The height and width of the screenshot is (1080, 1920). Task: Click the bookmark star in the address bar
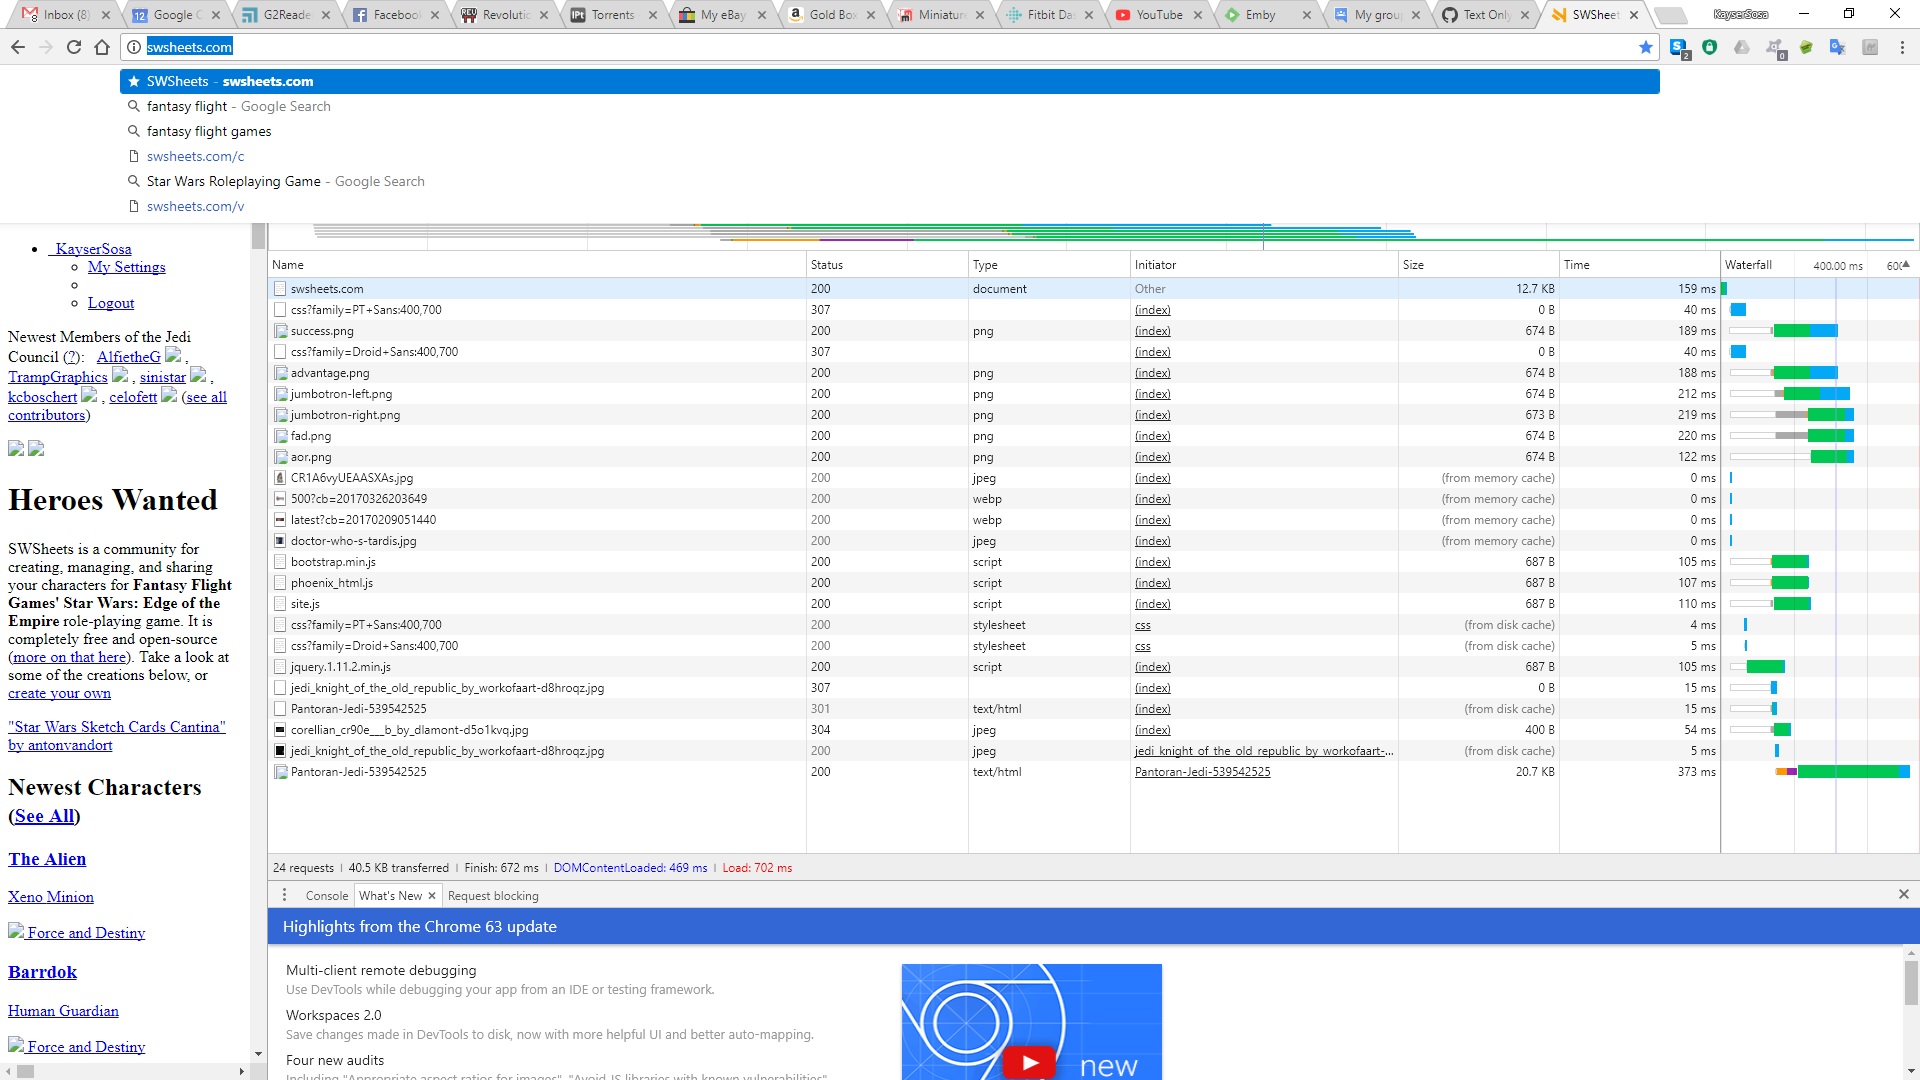1645,47
